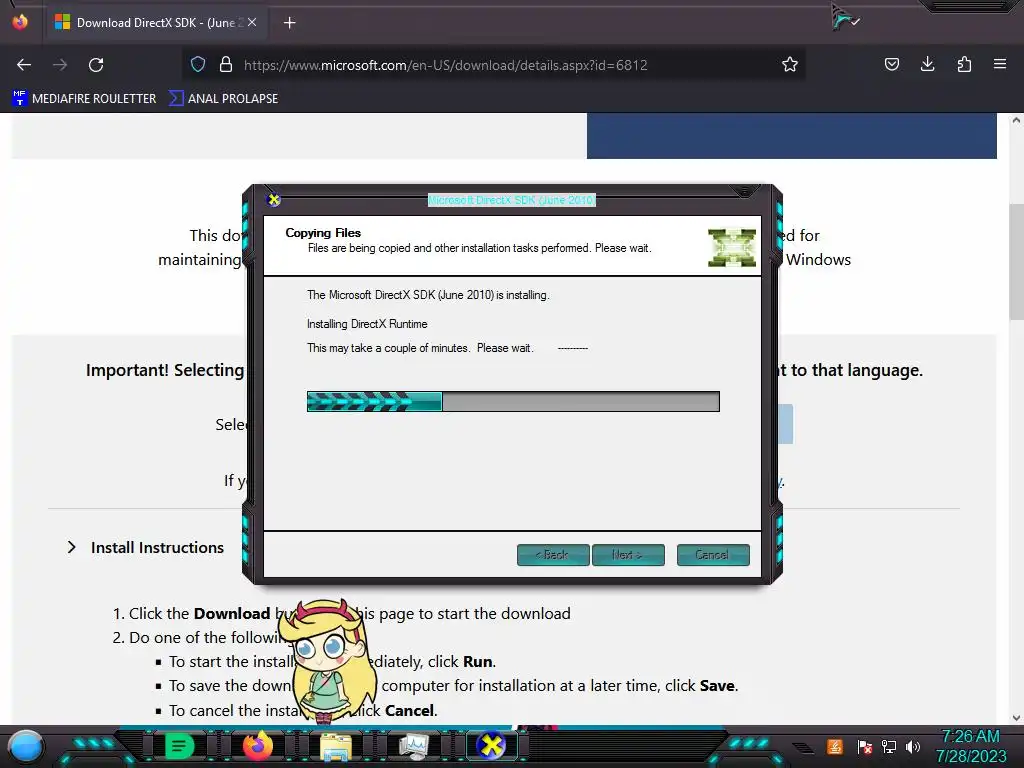Image resolution: width=1024 pixels, height=768 pixels.
Task: Open tracking protection shield info
Action: (198, 65)
